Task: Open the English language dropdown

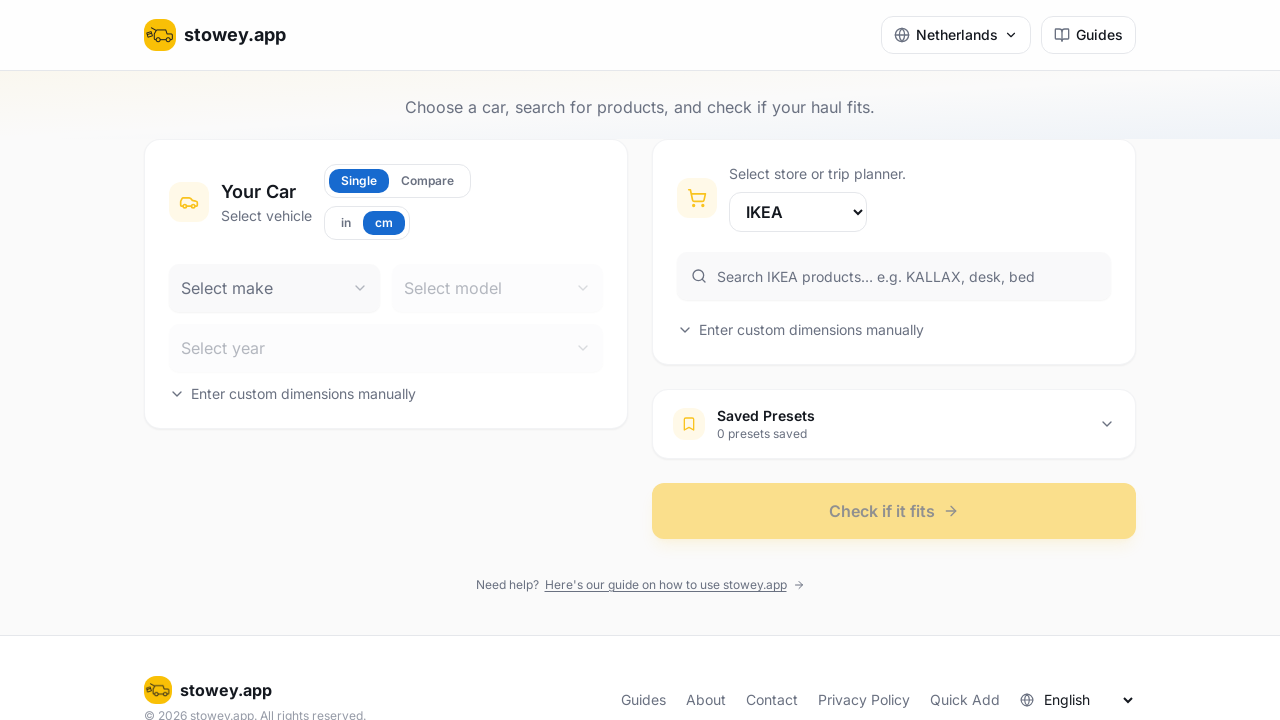Action: coord(1088,700)
